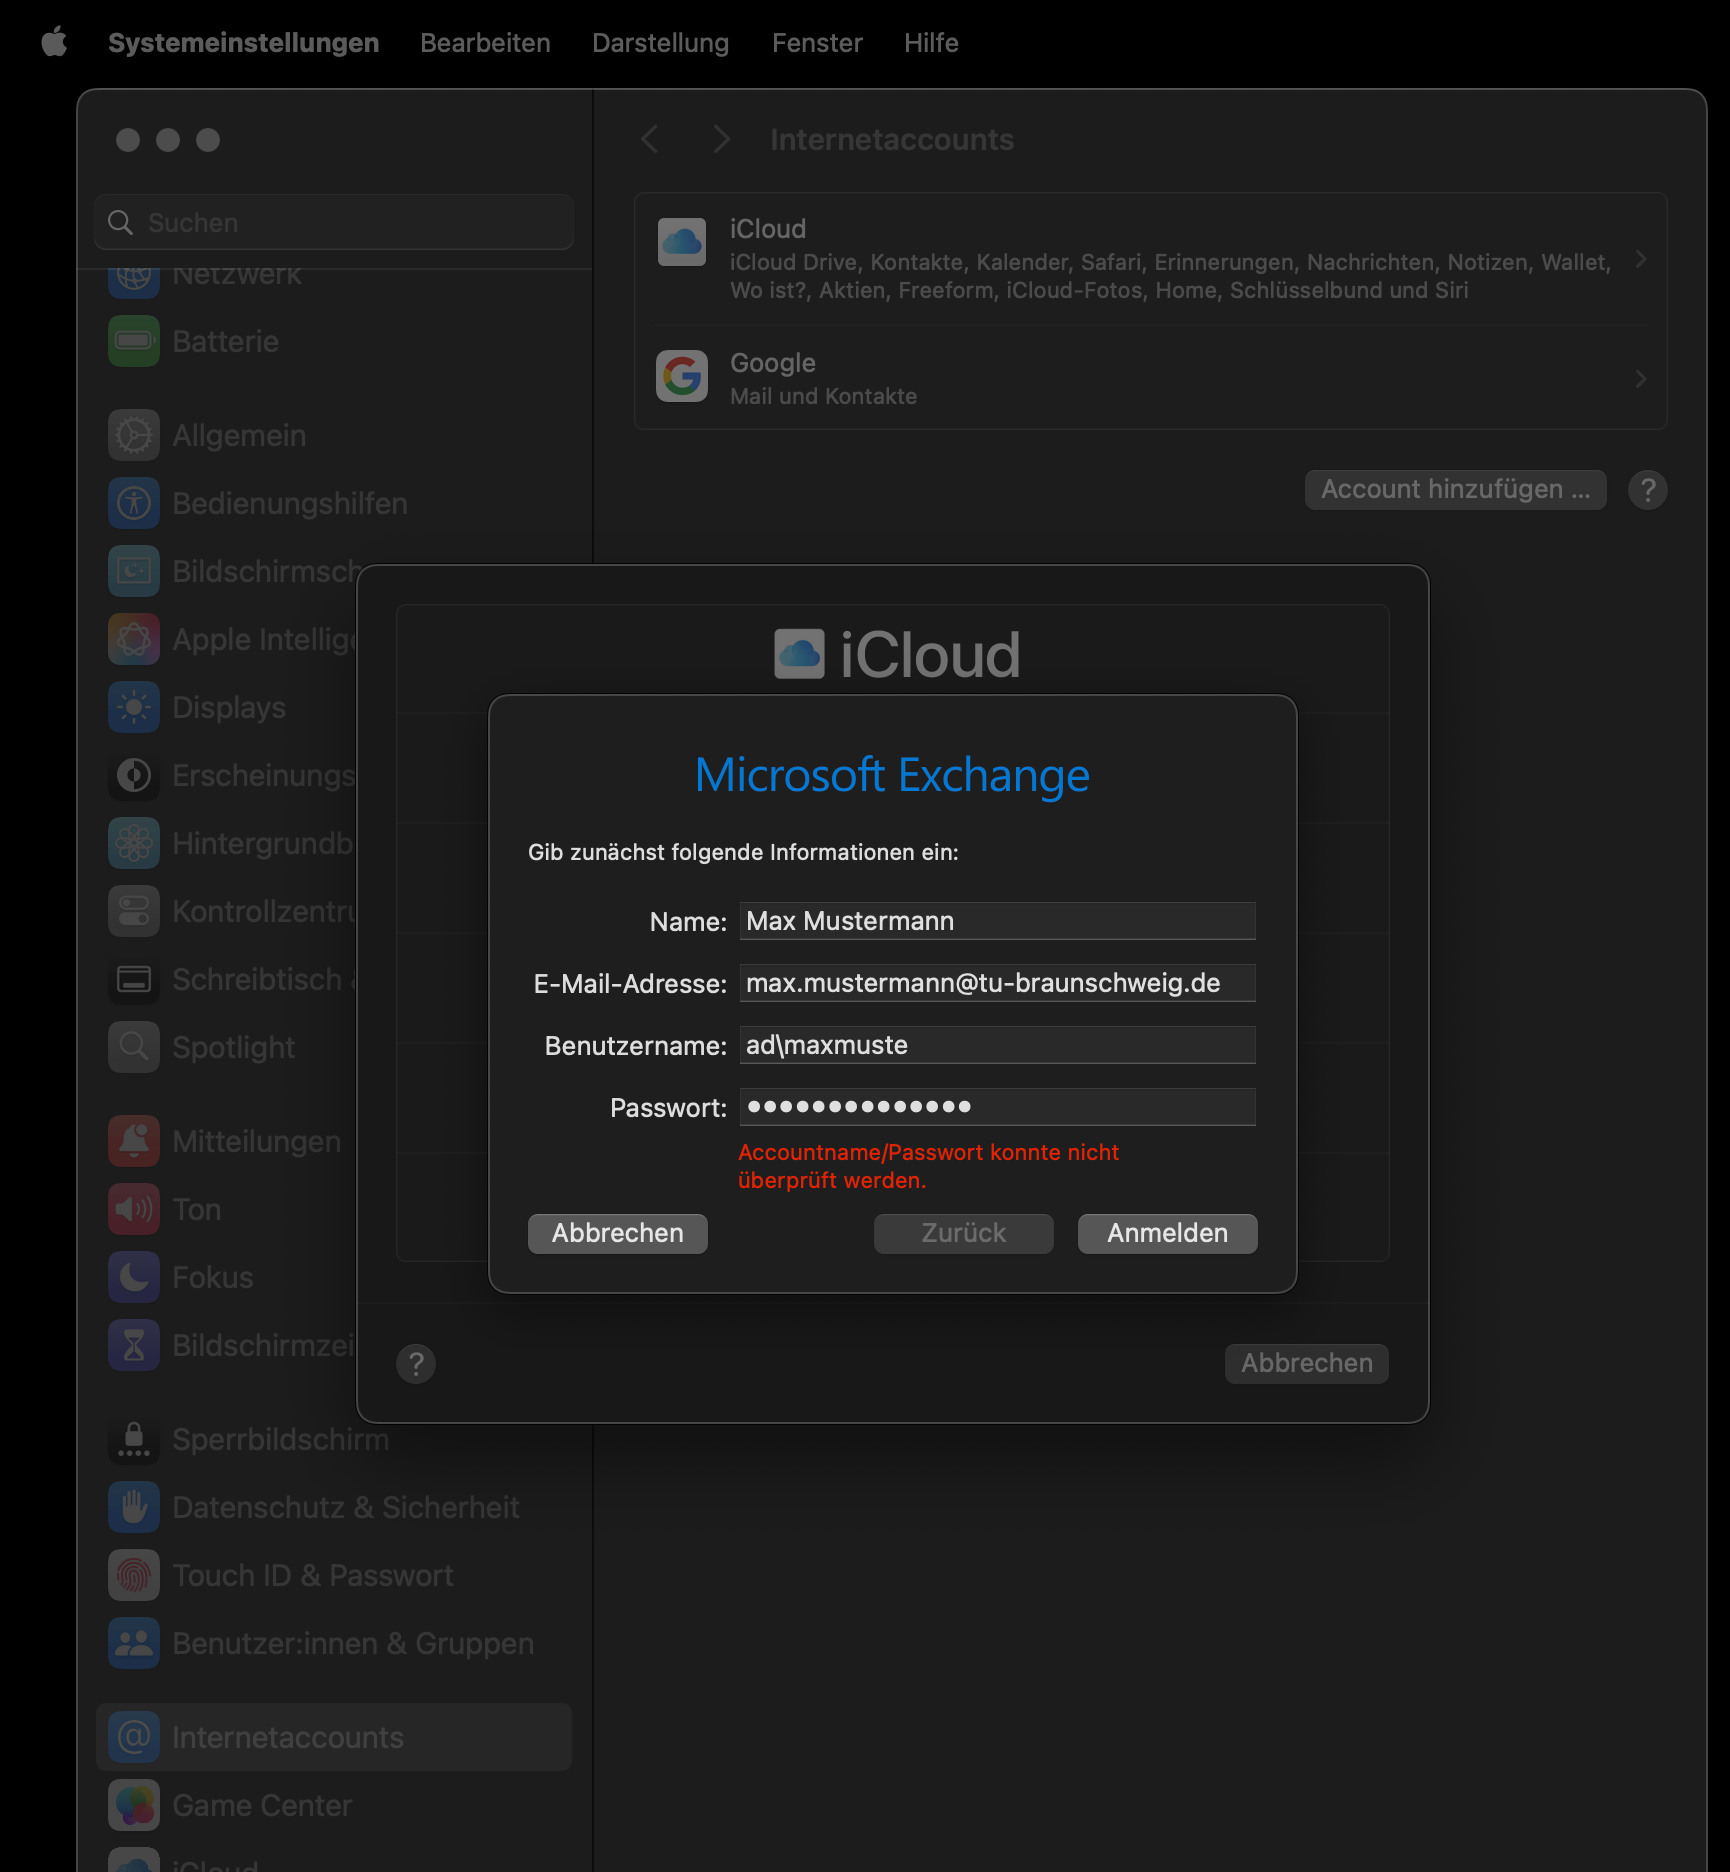
Task: Click the Internetaccounts @ icon
Action: [x=134, y=1737]
